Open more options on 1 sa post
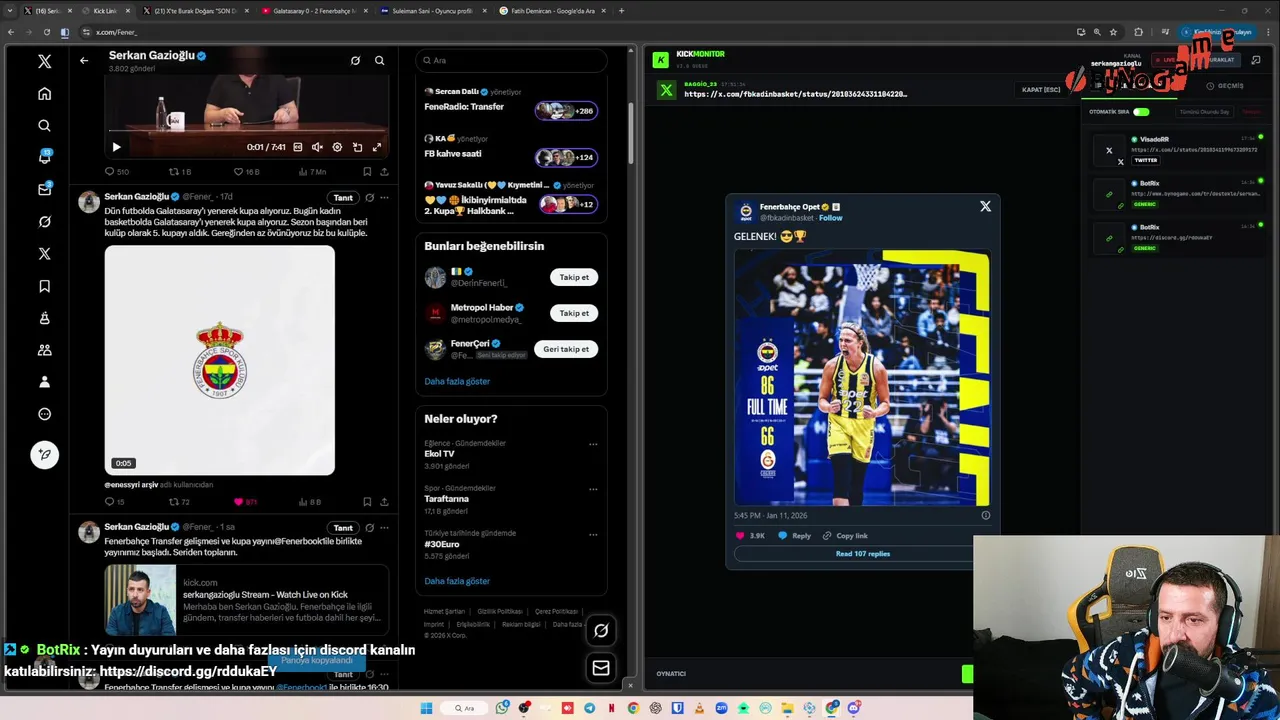Screen dimensions: 1280x720 (x=384, y=527)
